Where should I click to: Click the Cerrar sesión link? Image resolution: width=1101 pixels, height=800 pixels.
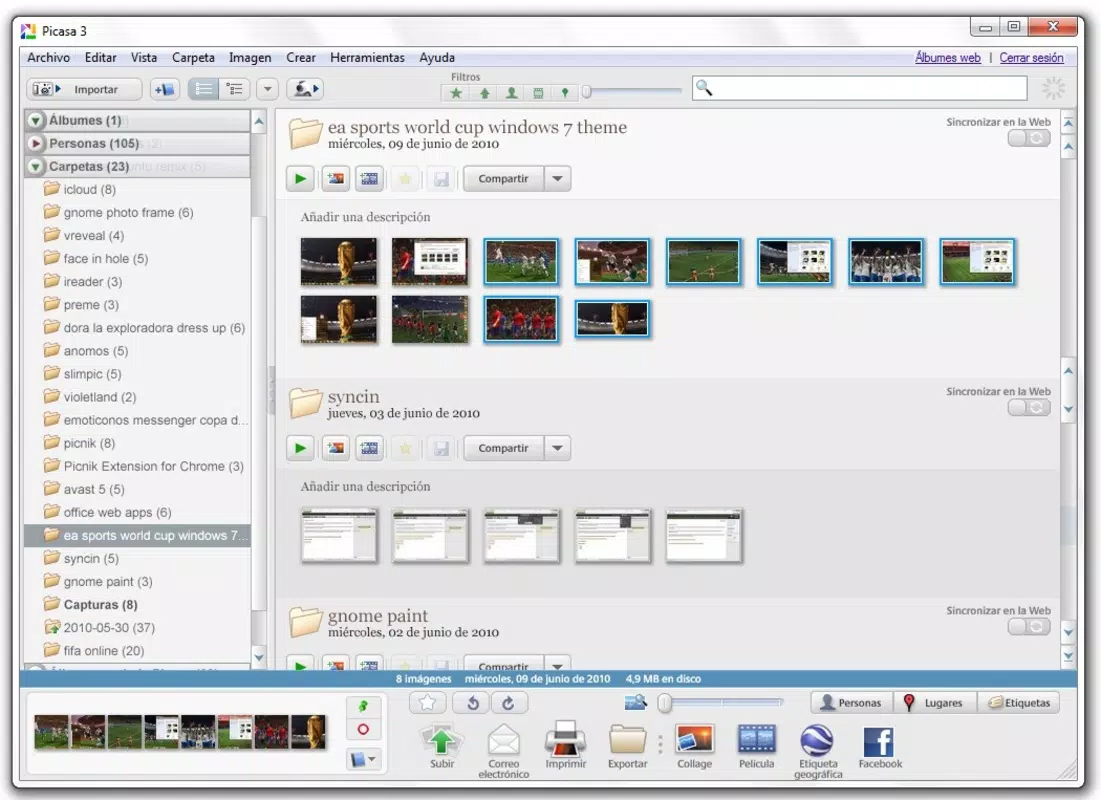[x=1031, y=58]
